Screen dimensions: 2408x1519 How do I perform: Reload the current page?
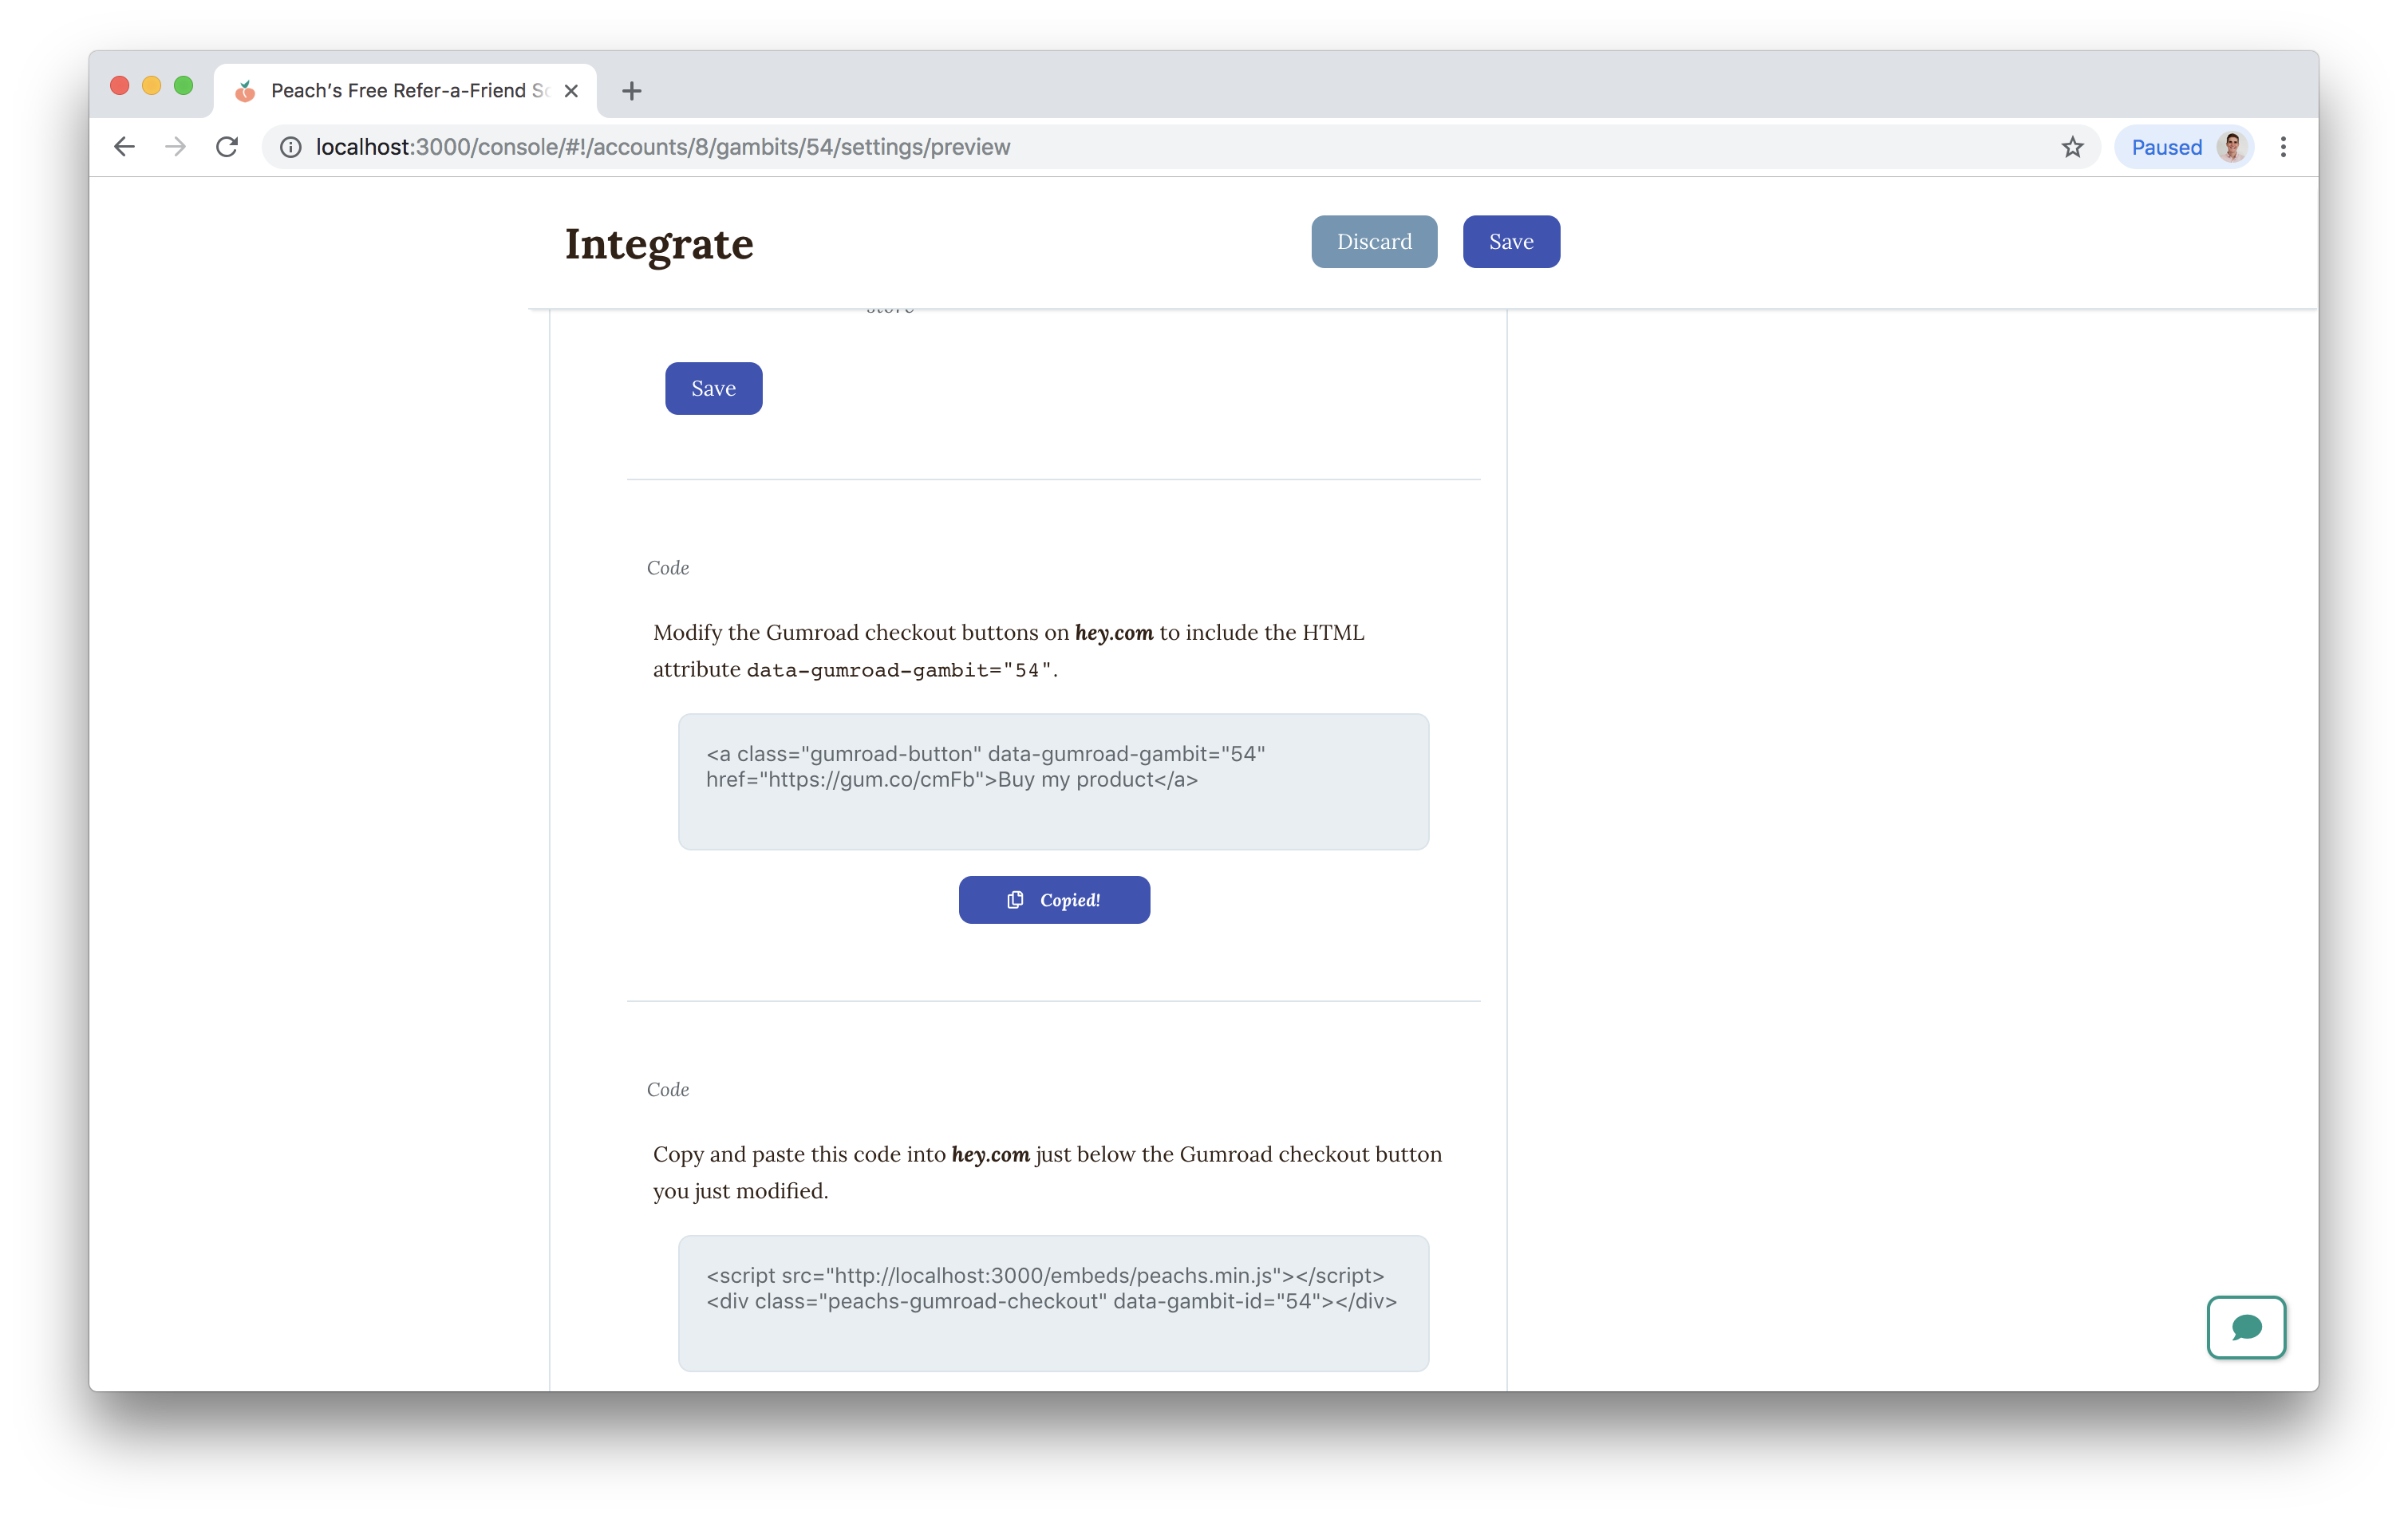coord(227,147)
